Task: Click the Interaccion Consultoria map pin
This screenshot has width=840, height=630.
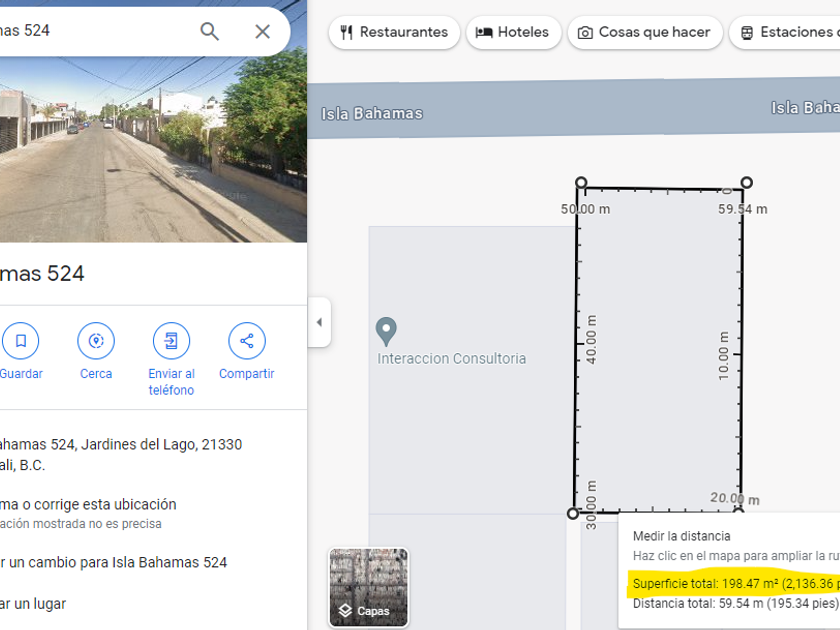Action: (x=386, y=332)
